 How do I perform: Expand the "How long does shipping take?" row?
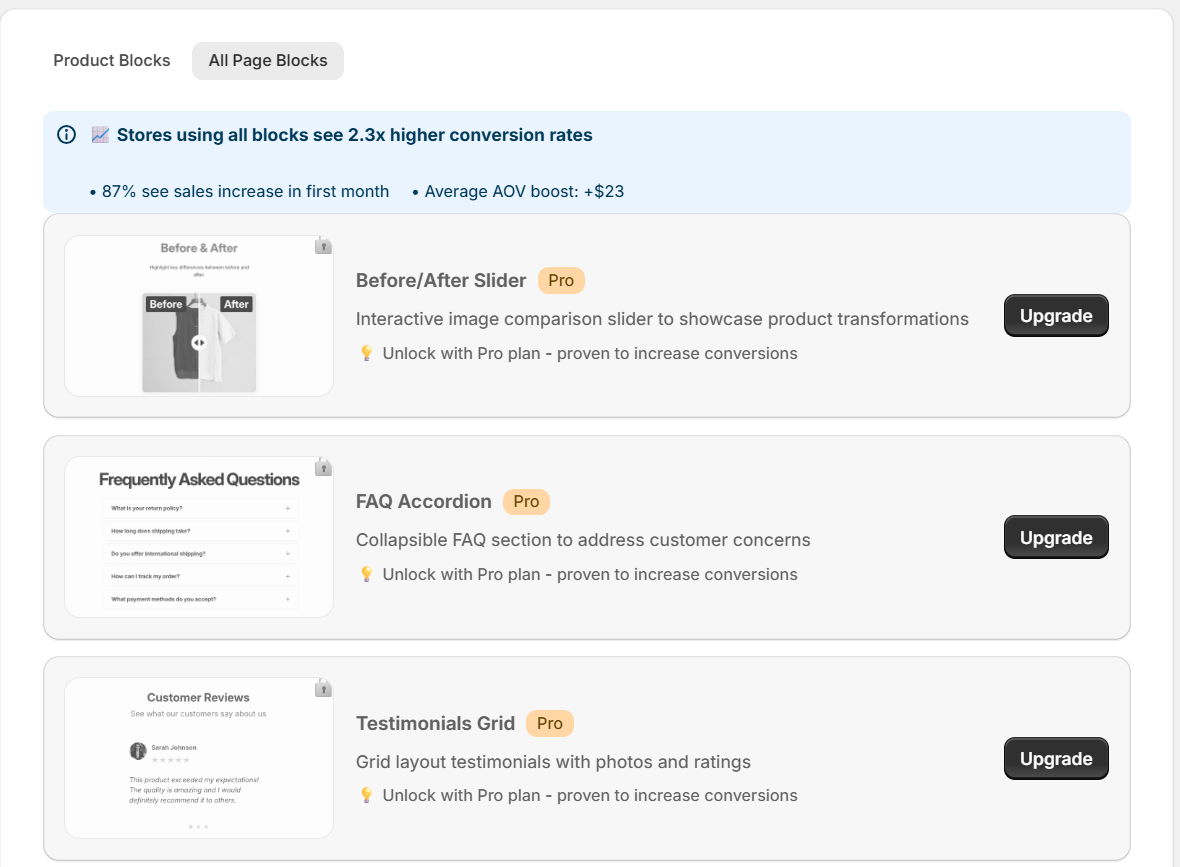tap(200, 531)
